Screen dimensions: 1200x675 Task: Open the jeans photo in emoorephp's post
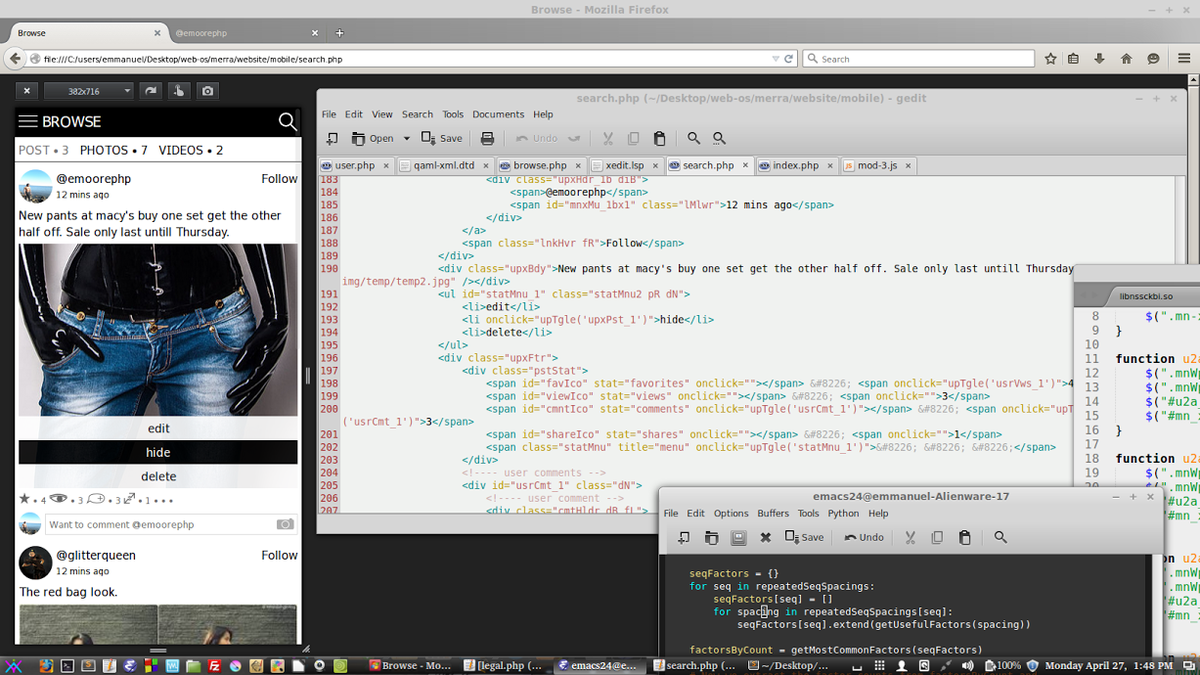[x=158, y=329]
